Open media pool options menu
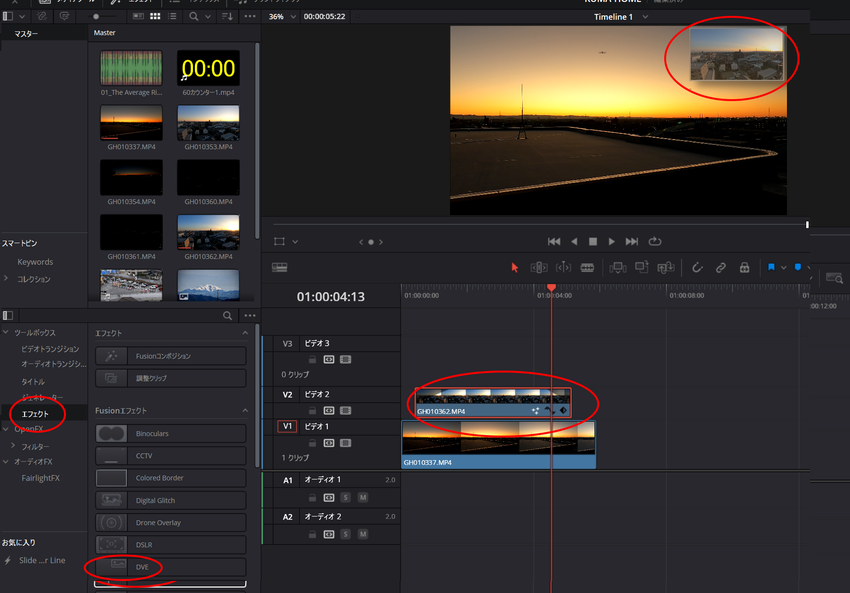This screenshot has width=850, height=593. pos(250,16)
